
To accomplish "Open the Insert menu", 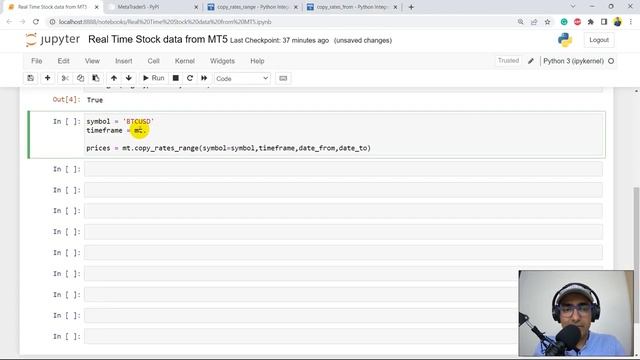I will click(x=124, y=61).
